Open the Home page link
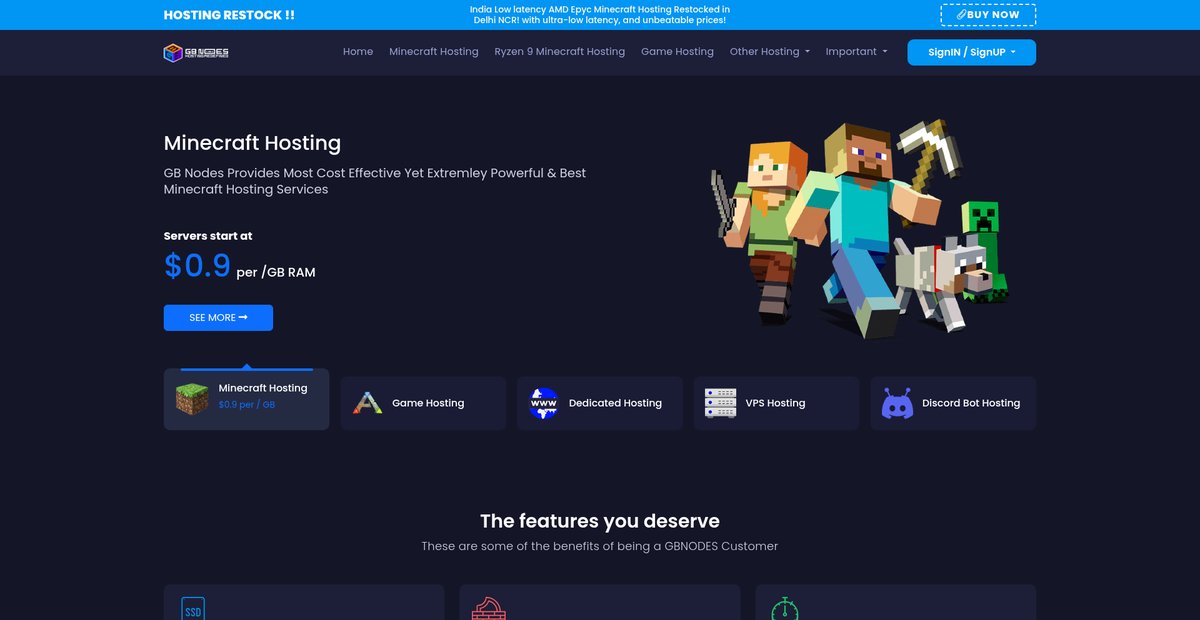The image size is (1200, 620). (x=358, y=52)
